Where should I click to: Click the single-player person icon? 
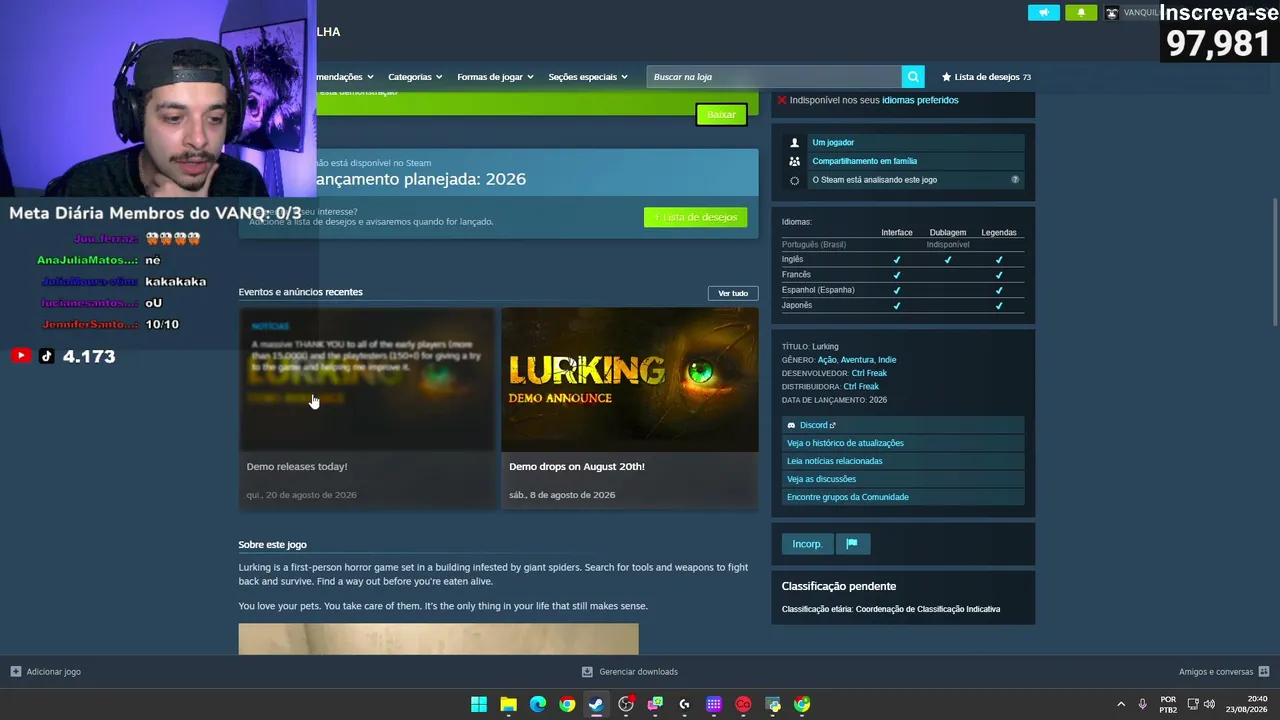point(794,143)
